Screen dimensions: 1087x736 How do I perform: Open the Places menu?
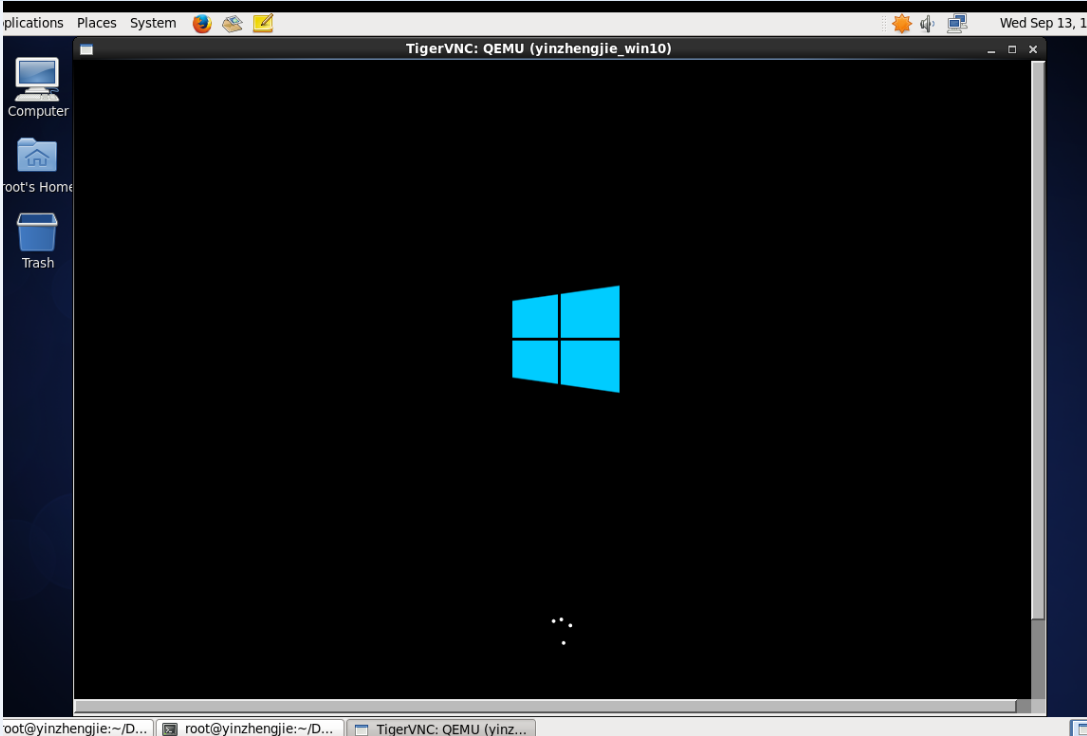coord(96,23)
